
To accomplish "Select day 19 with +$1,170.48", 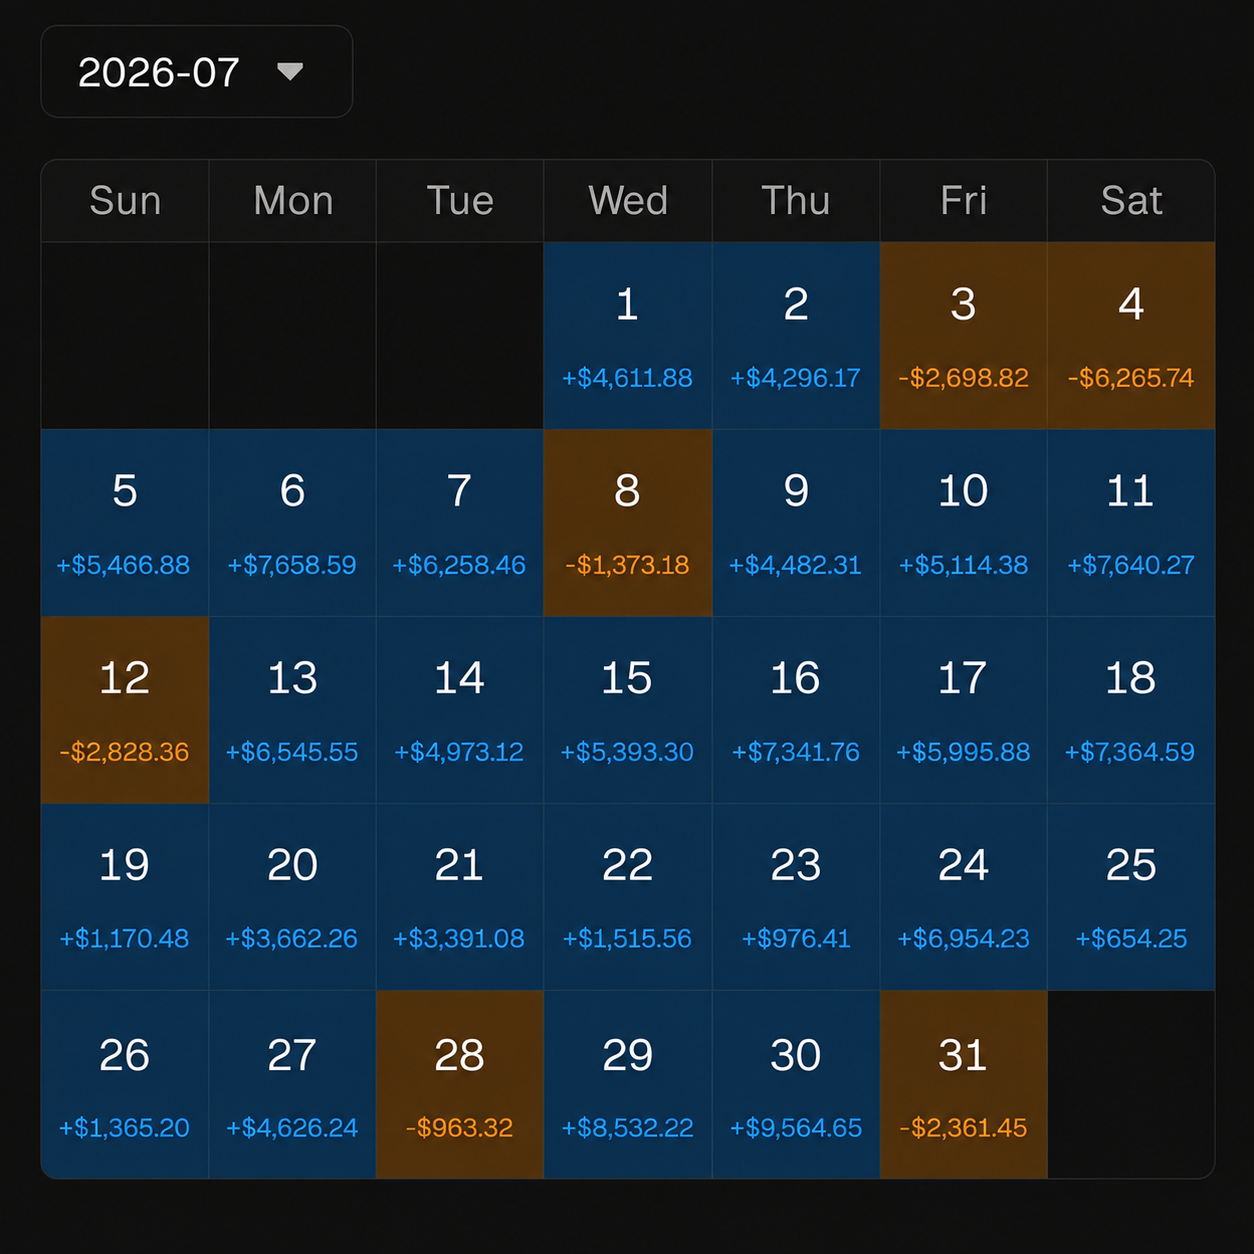I will [x=125, y=897].
